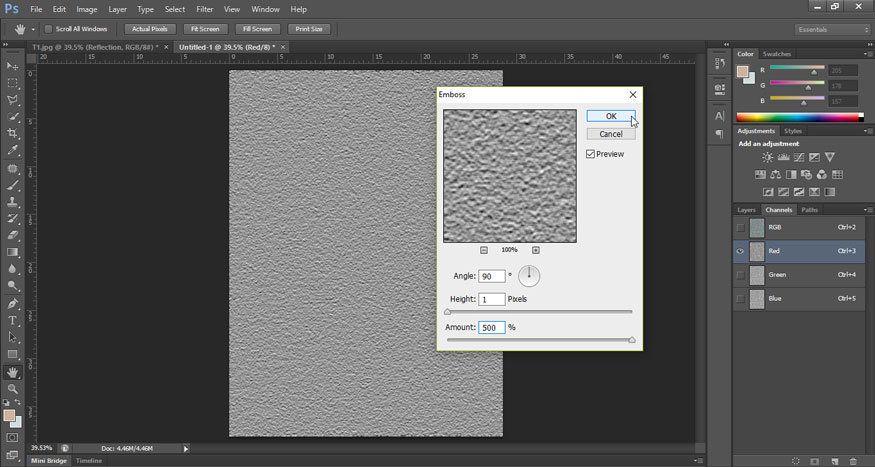Select the Type tool
This screenshot has height=467, width=875.
pos(13,320)
